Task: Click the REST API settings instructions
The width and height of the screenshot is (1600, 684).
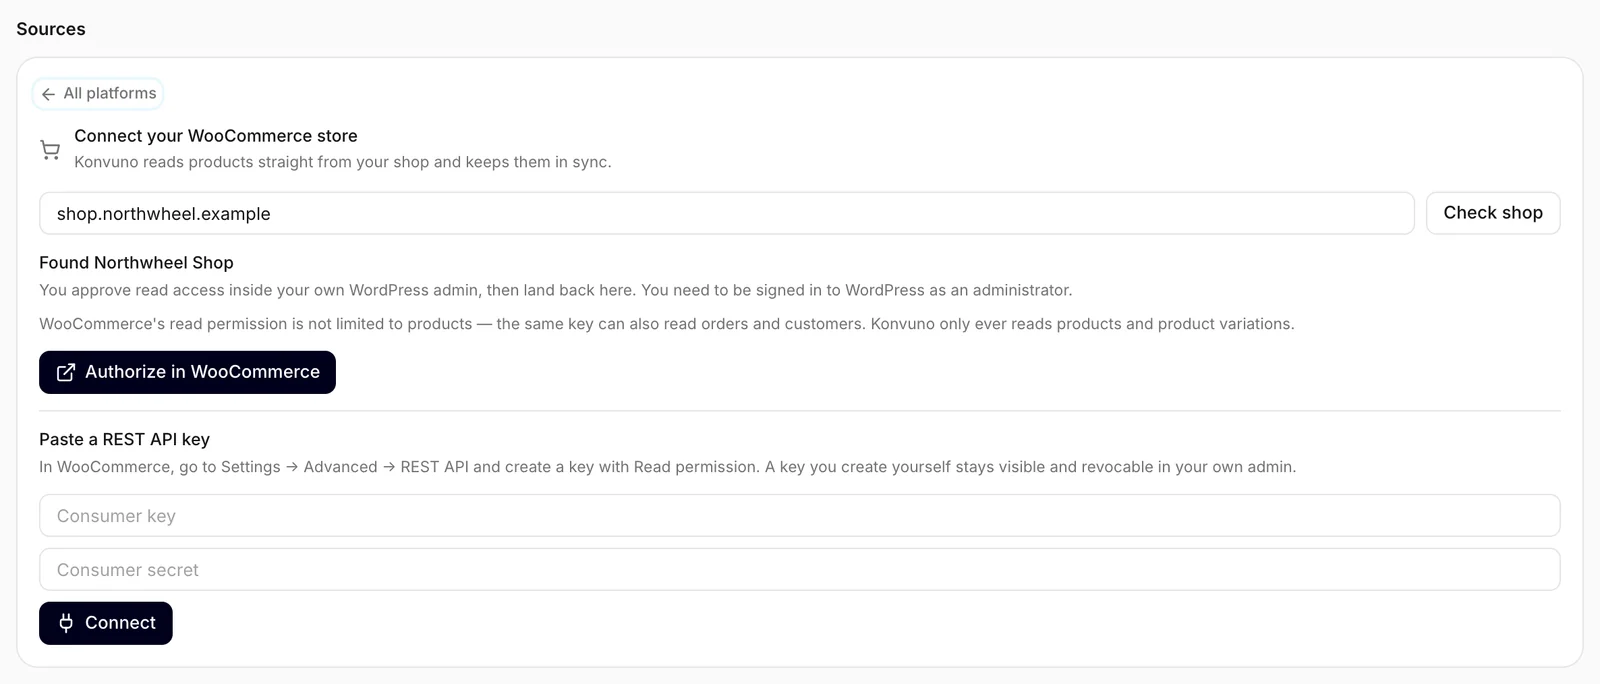Action: 668,467
